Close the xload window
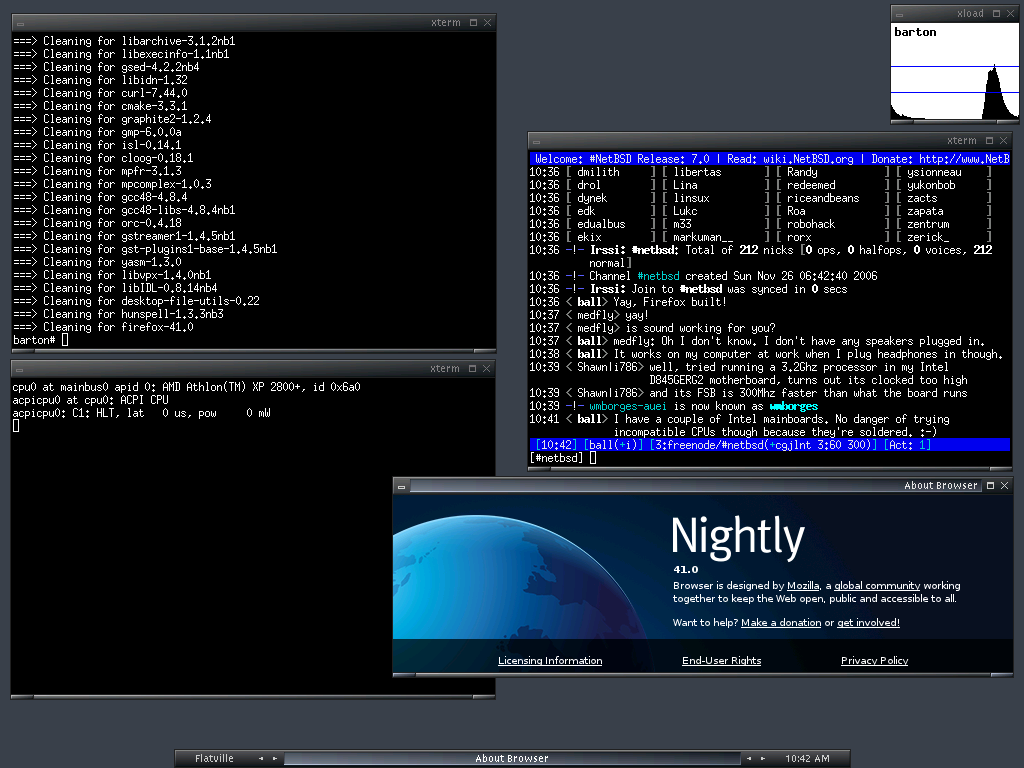The image size is (1024, 768). pos(1010,13)
